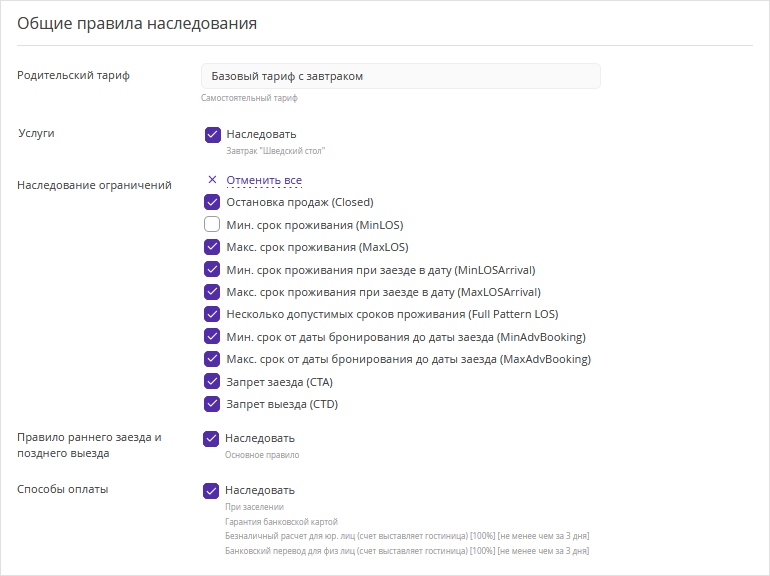Viewport: 770px width, 576px height.
Task: Uncheck Макс. срок проживания (MaxLOS)
Action: coord(212,247)
